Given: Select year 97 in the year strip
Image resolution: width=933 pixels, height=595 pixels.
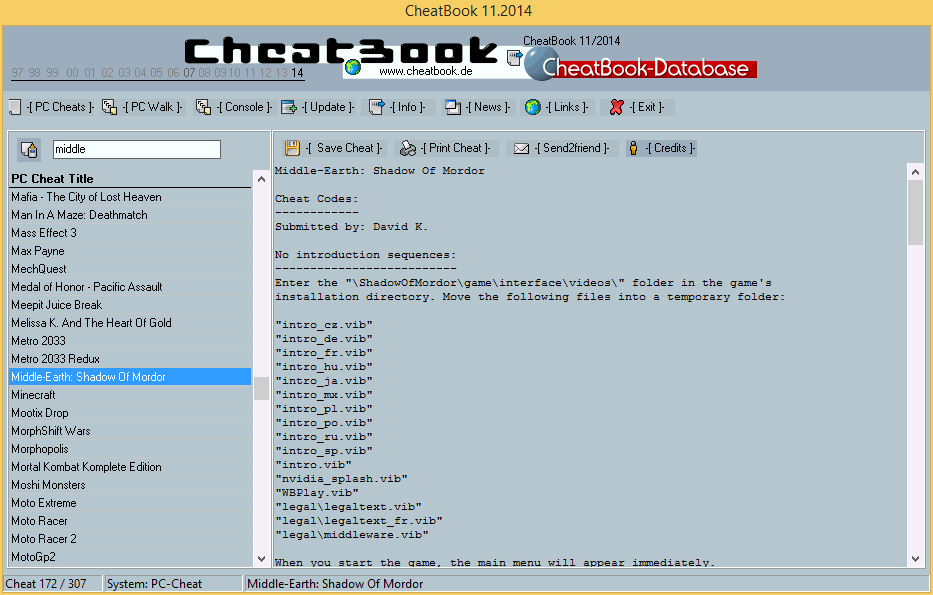Looking at the screenshot, I should click(17, 73).
